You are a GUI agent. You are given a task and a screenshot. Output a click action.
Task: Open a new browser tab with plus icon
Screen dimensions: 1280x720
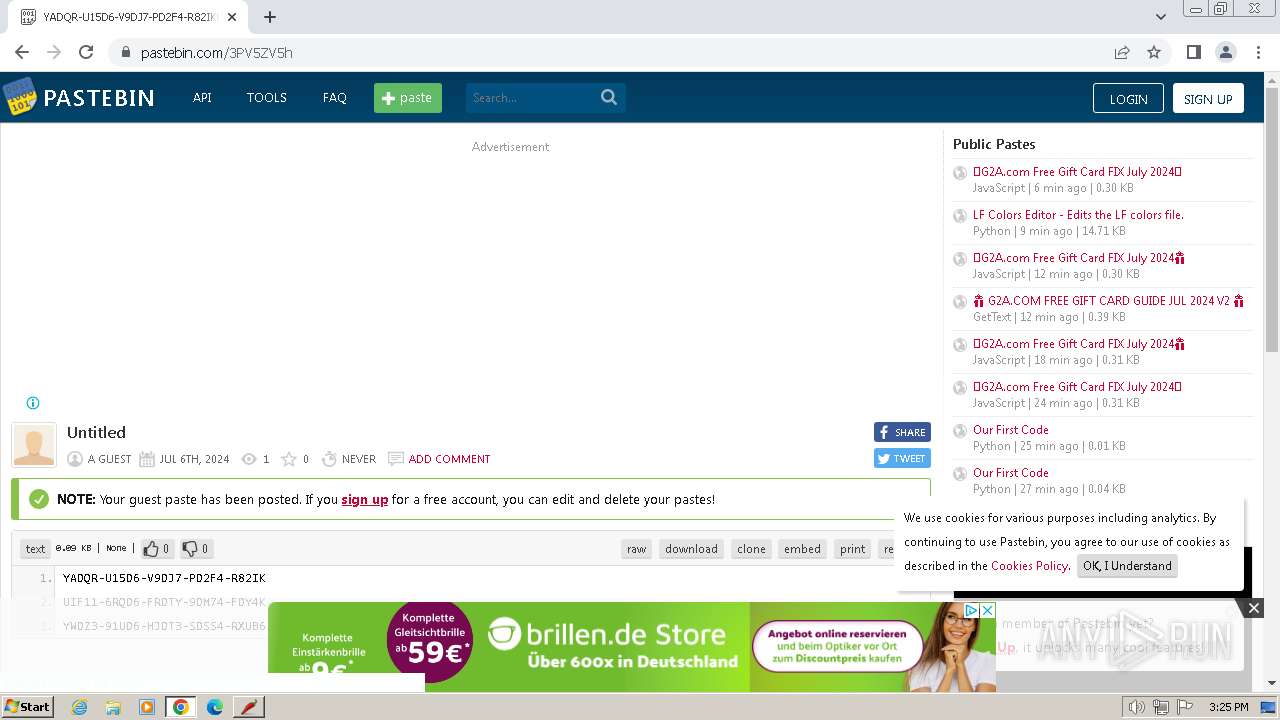tap(270, 17)
